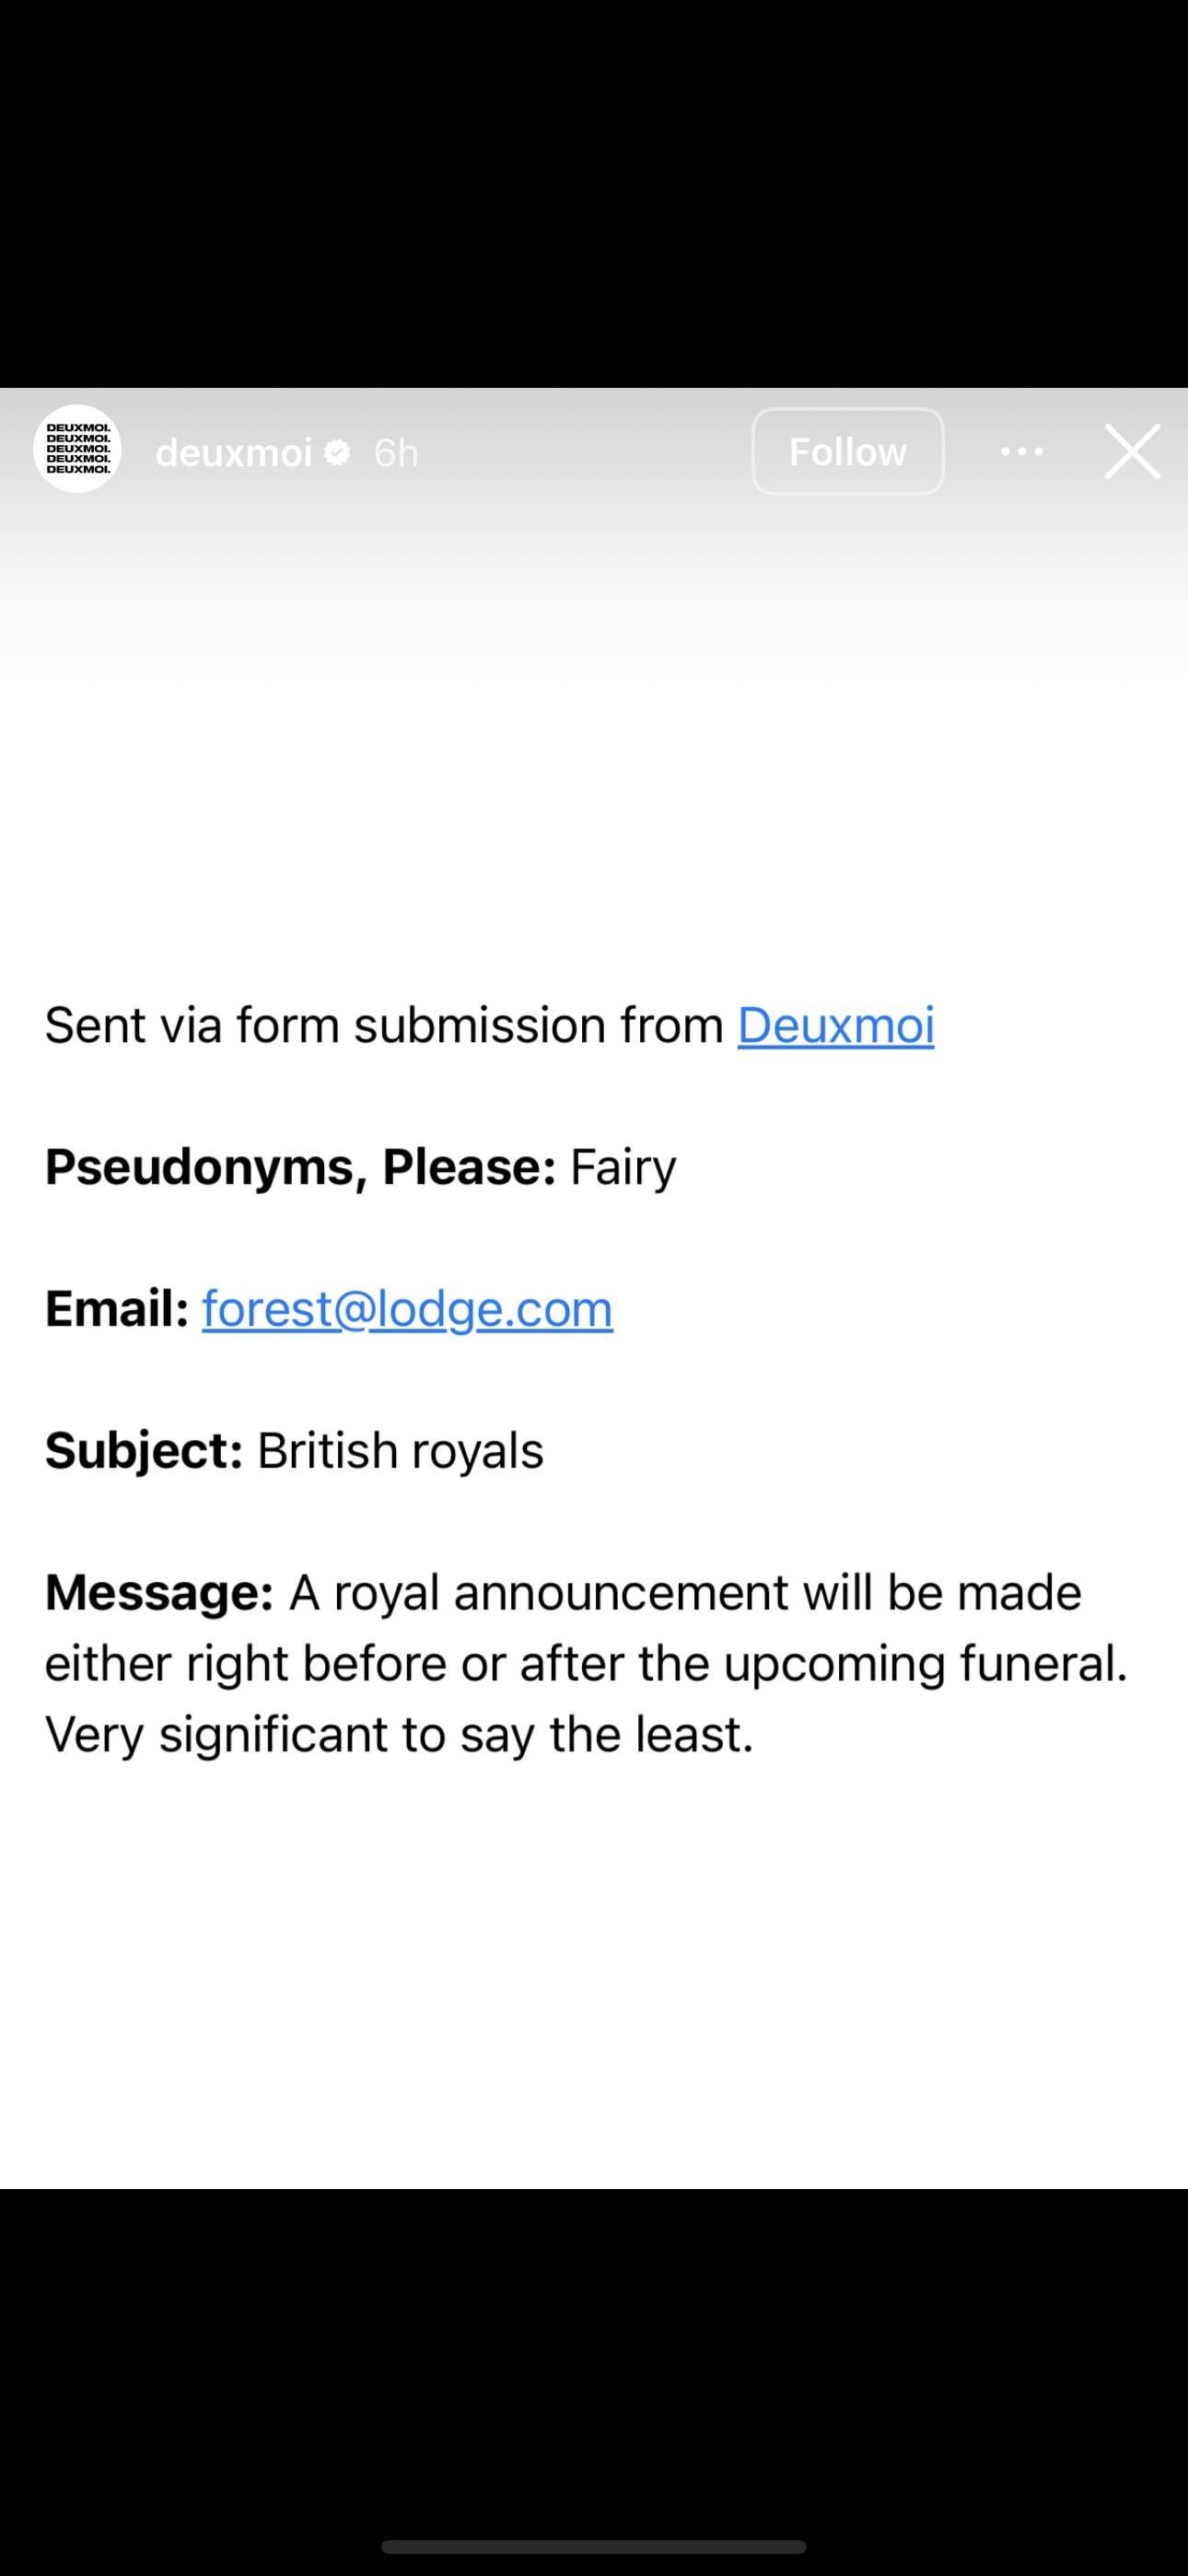Tap the 6h timestamp
This screenshot has height=2576, width=1188.
(396, 453)
